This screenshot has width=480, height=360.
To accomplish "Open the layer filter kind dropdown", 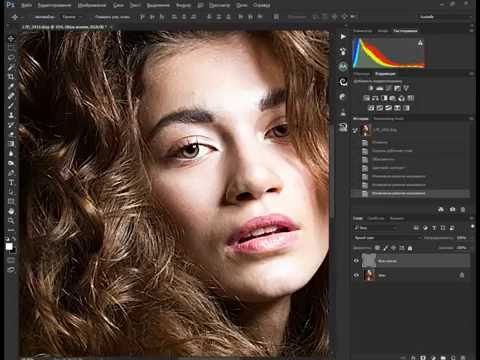I will (x=375, y=228).
